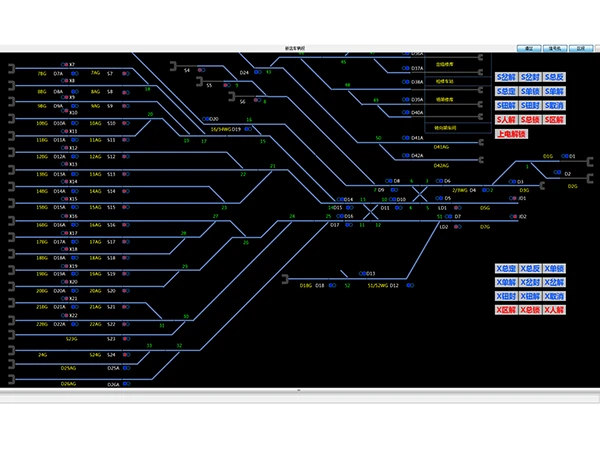Select the S10 signal indicator
Screen dimensions: 600x450
click(x=126, y=123)
